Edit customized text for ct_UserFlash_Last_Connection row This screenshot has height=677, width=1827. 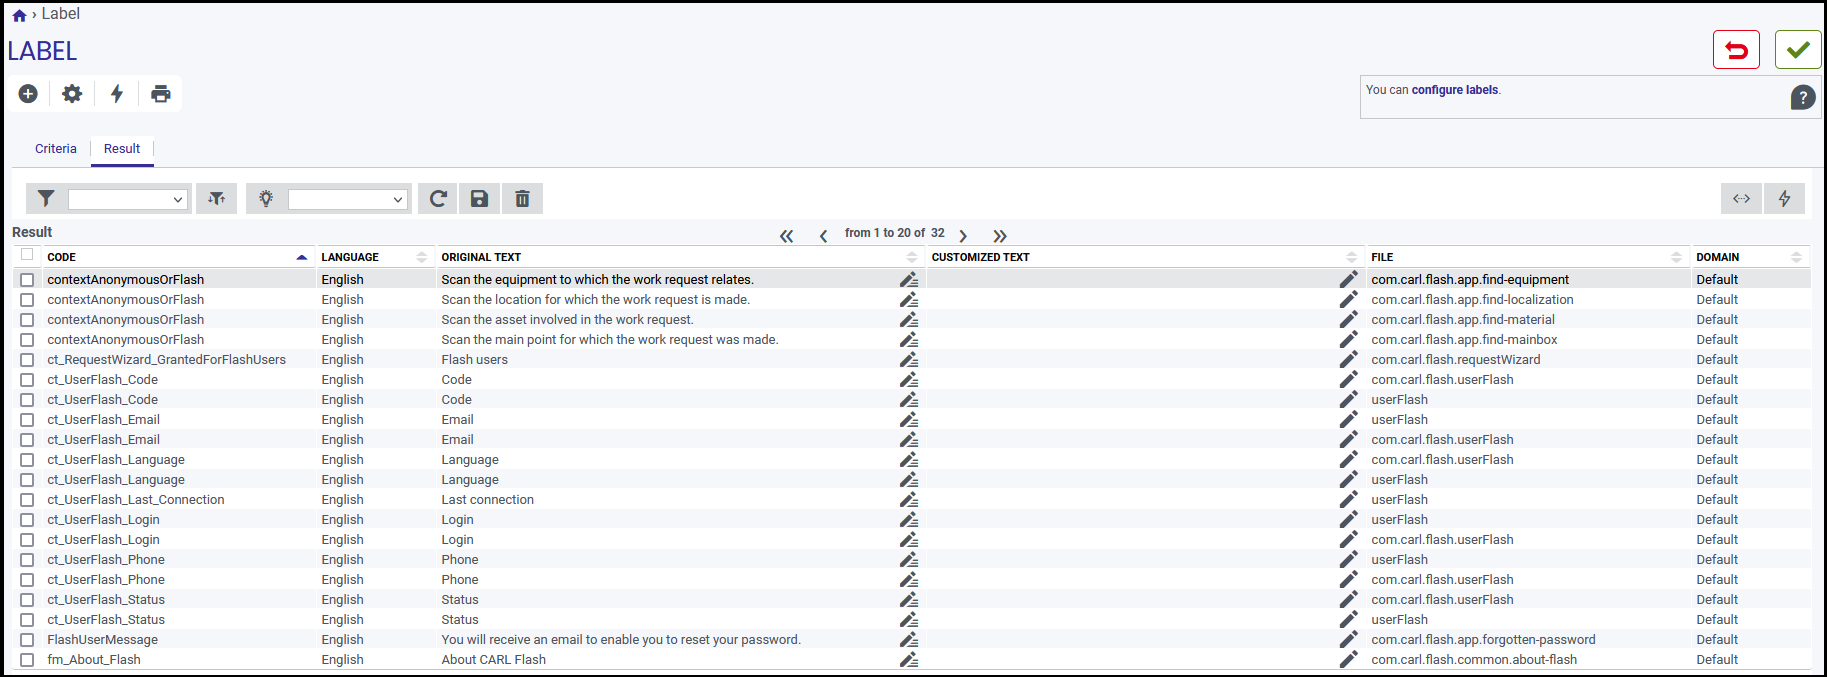(1348, 499)
